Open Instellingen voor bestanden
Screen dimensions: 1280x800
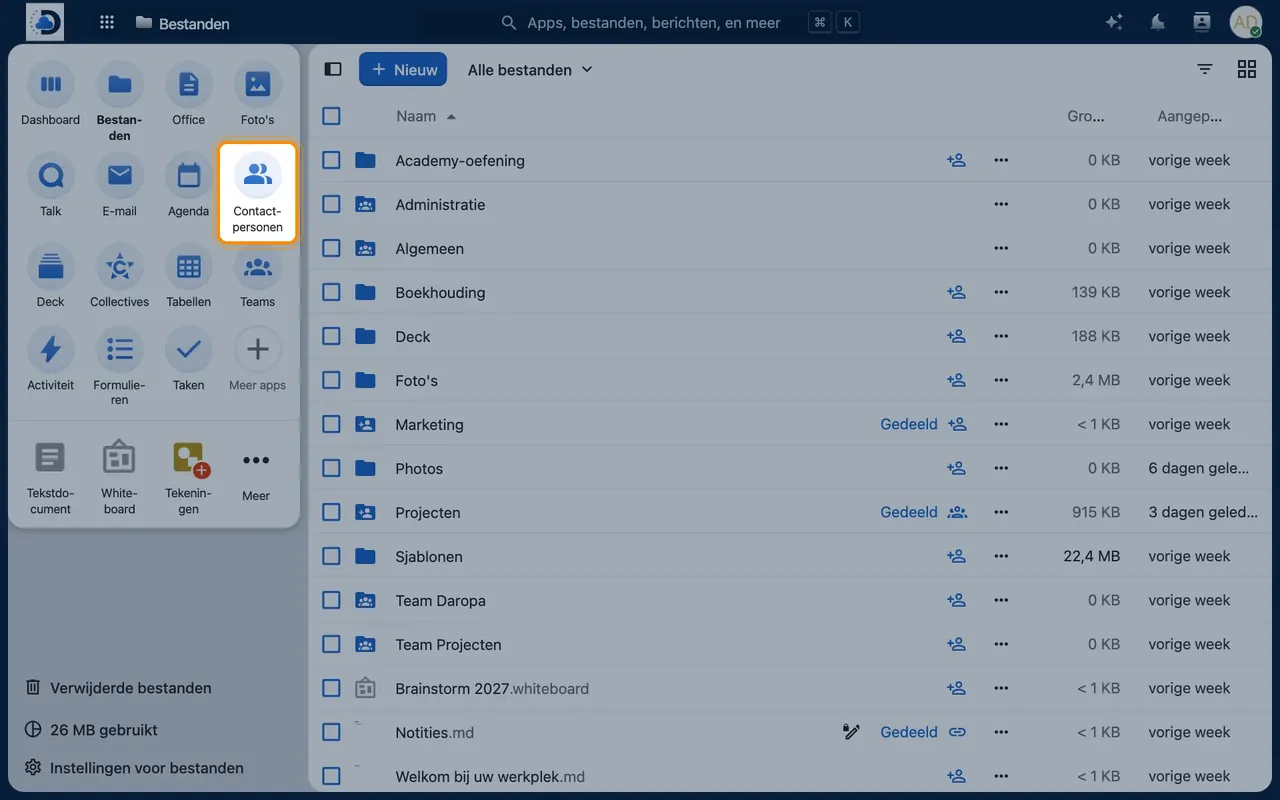134,768
